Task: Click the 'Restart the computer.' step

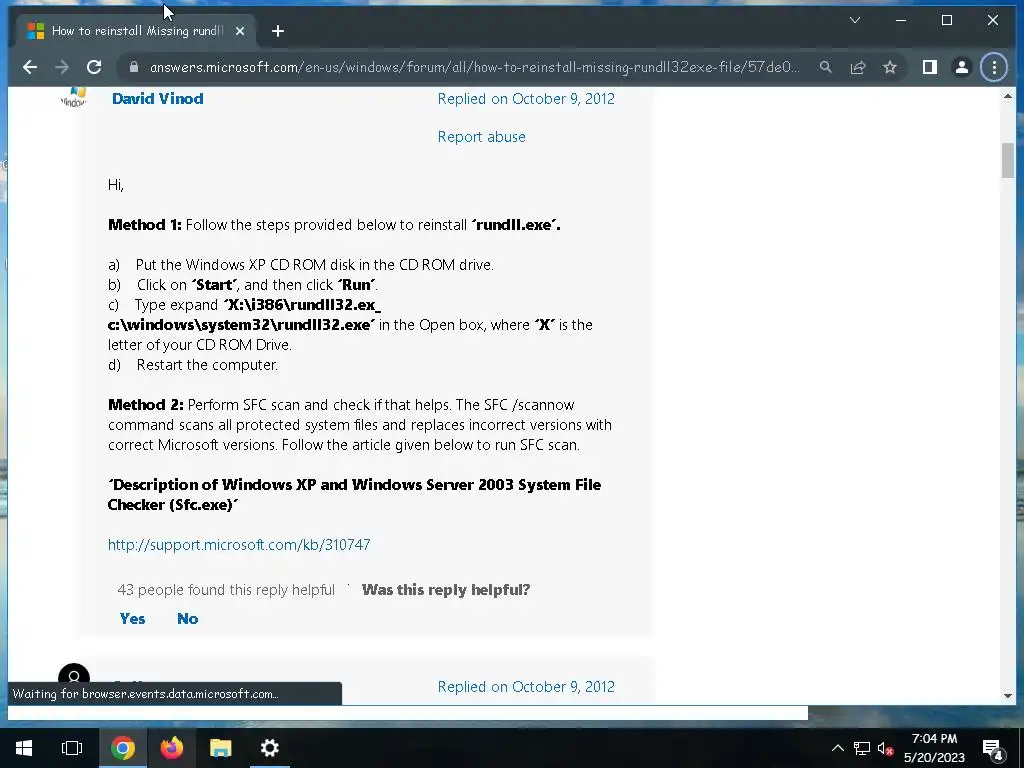Action: [207, 365]
